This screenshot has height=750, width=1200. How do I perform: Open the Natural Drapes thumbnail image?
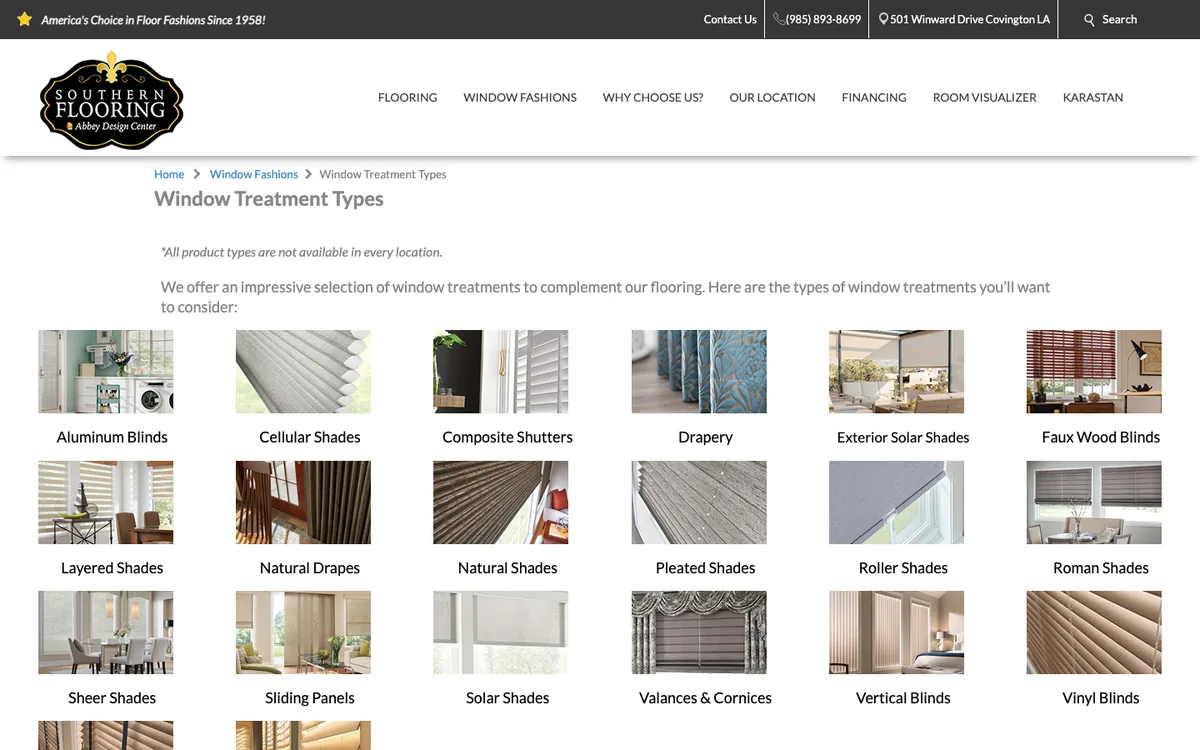point(303,502)
